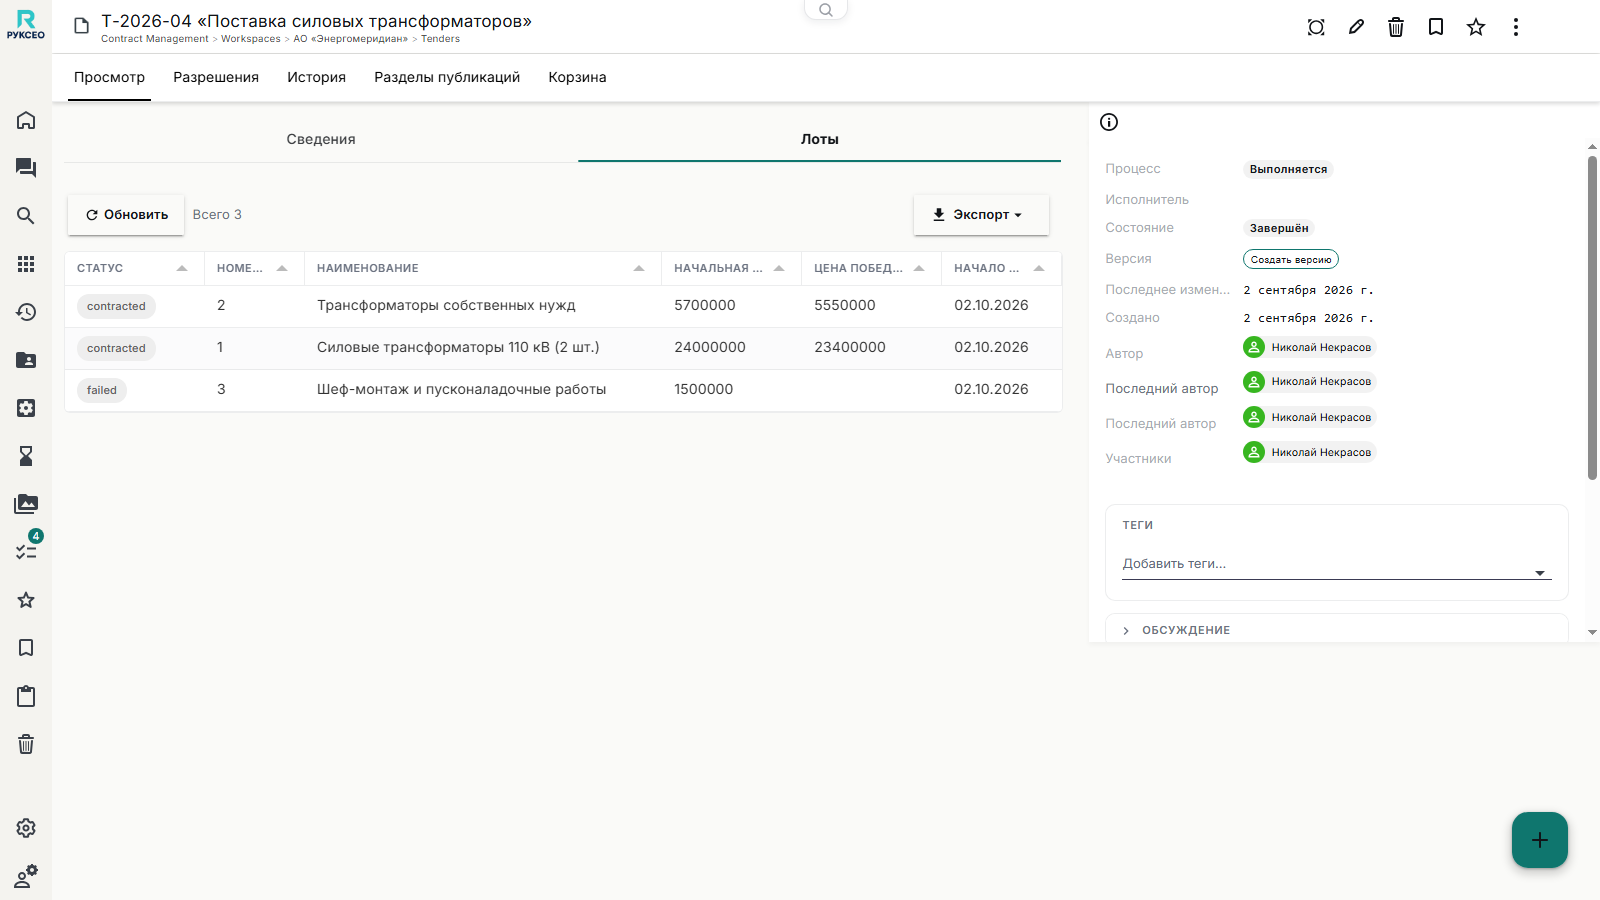Open the Разделы публикаций tab
The image size is (1600, 900).
point(447,77)
